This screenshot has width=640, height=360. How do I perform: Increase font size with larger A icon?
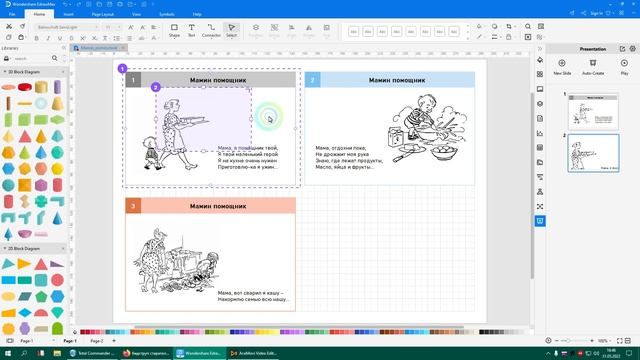131,27
